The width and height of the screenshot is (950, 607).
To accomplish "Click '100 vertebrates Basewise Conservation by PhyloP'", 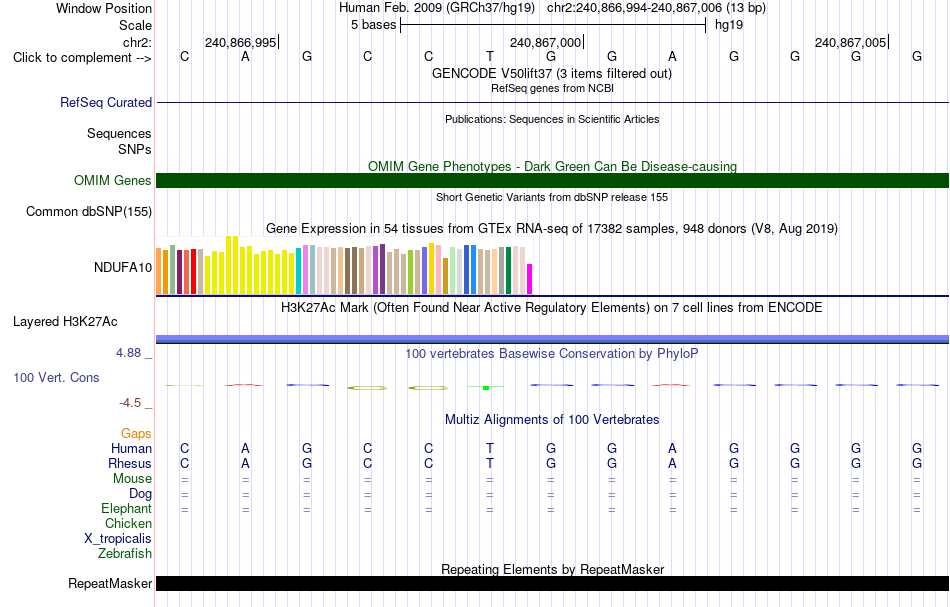I will coord(552,353).
